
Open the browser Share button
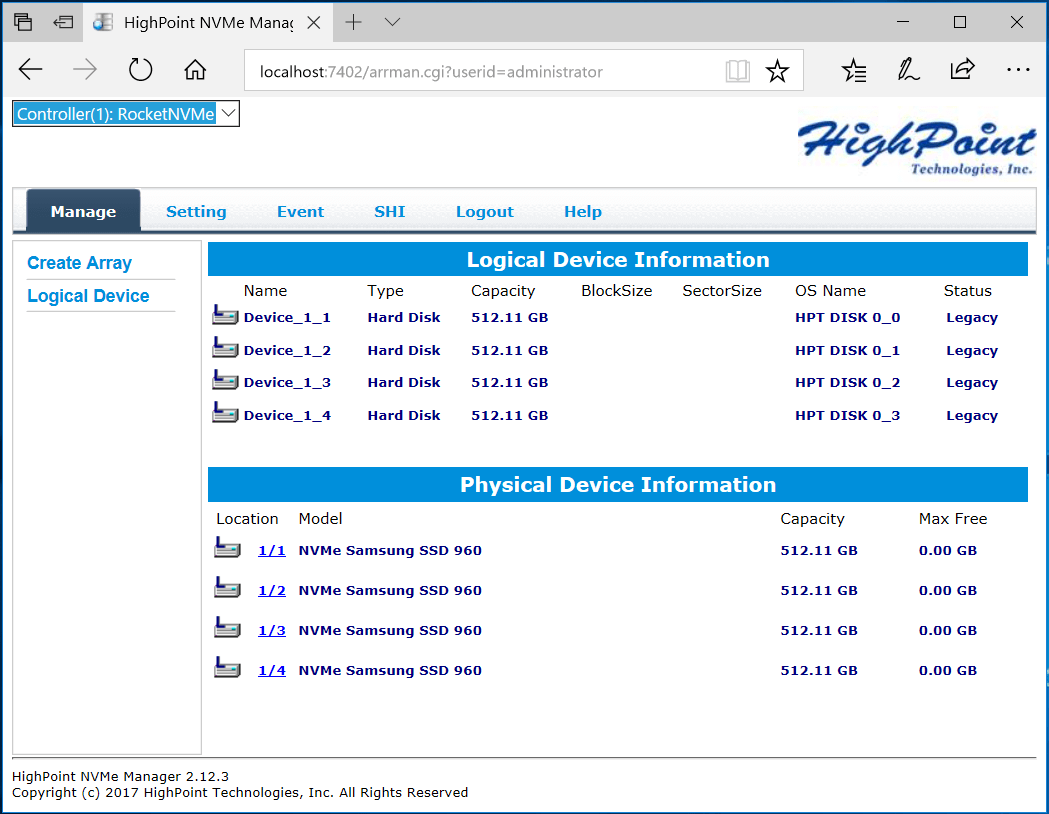point(962,70)
